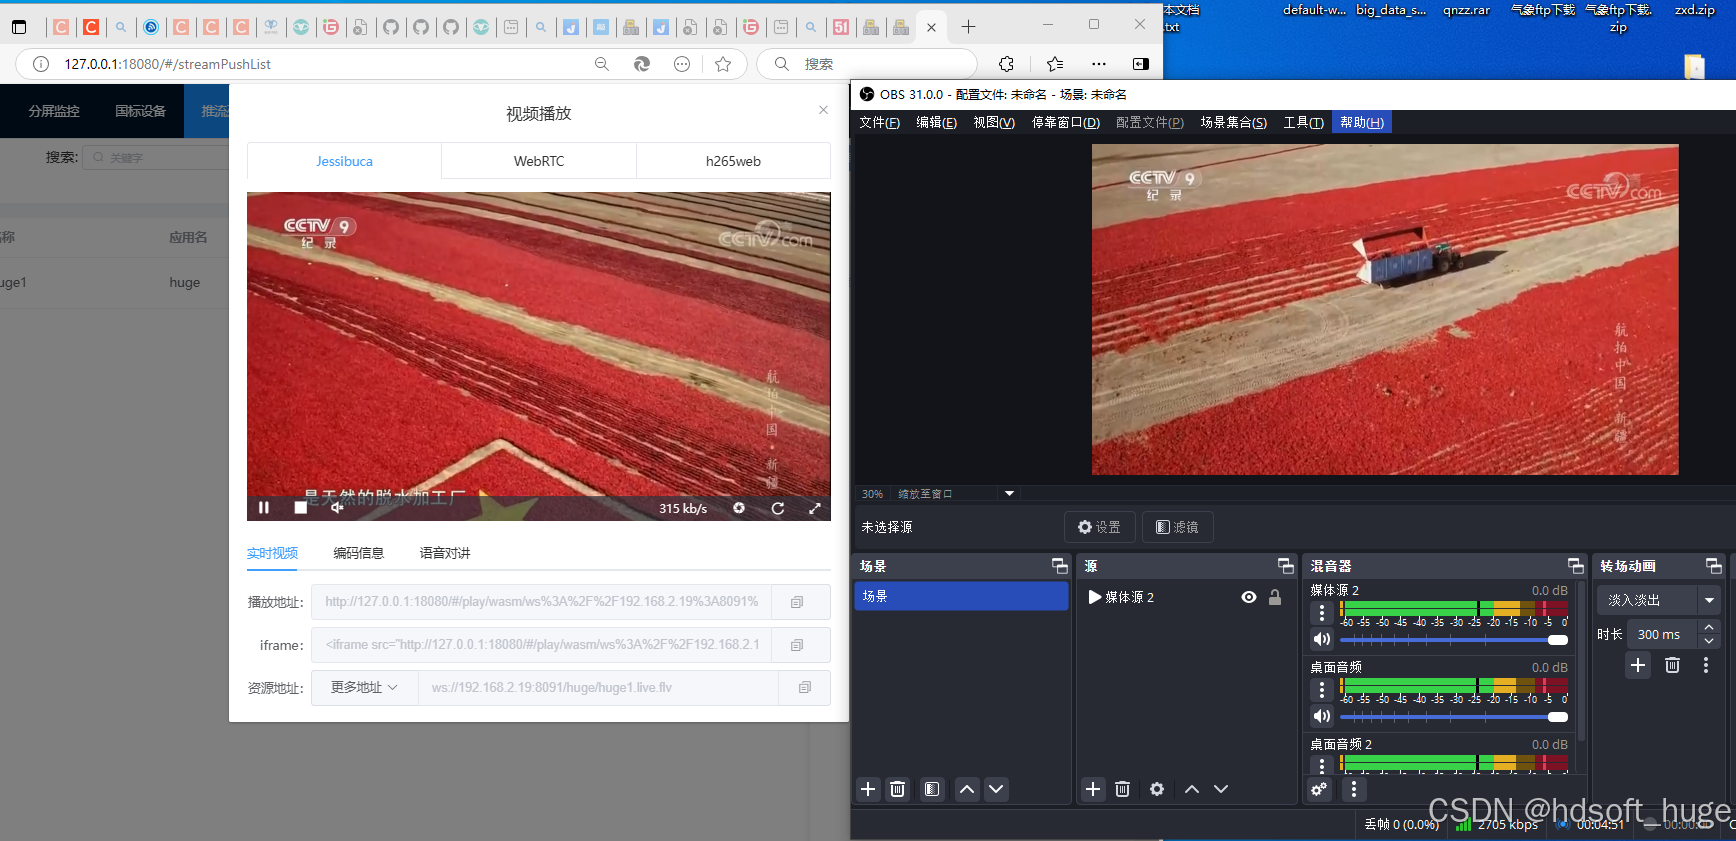Image resolution: width=1736 pixels, height=841 pixels.
Task: Open 场景集合(S) menu in OBS
Action: click(x=1234, y=123)
